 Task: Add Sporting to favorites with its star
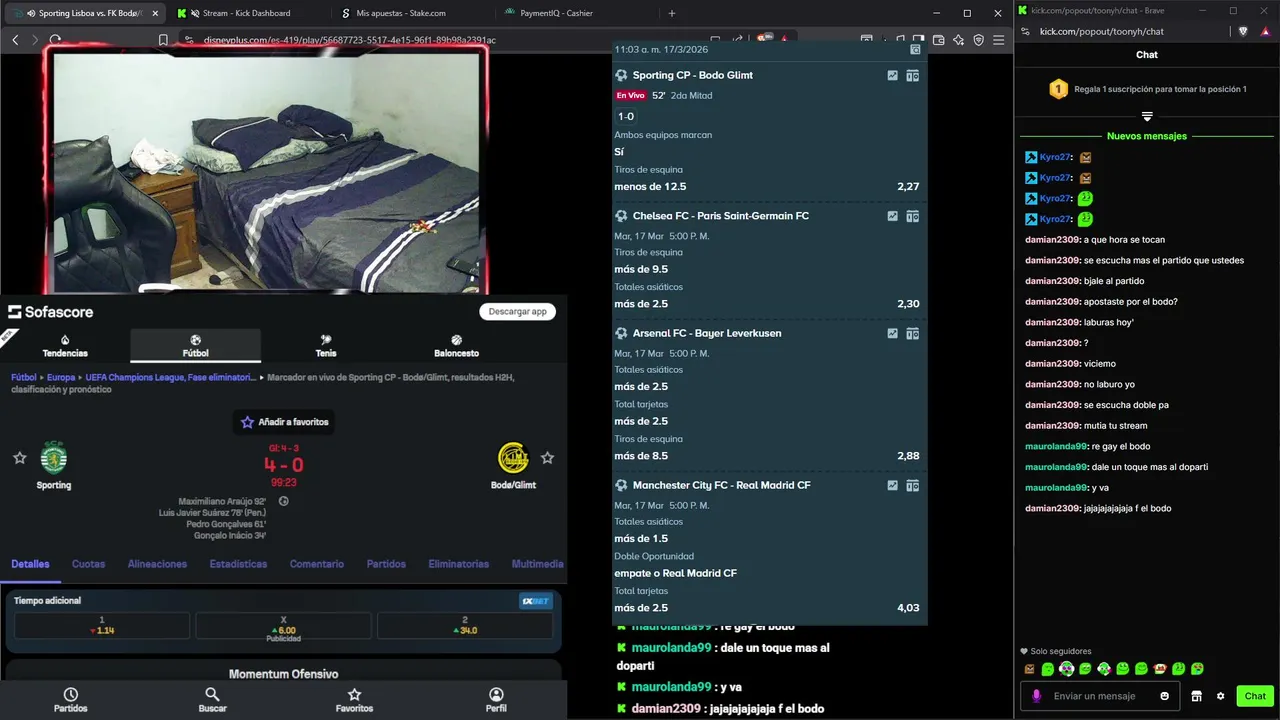19,458
